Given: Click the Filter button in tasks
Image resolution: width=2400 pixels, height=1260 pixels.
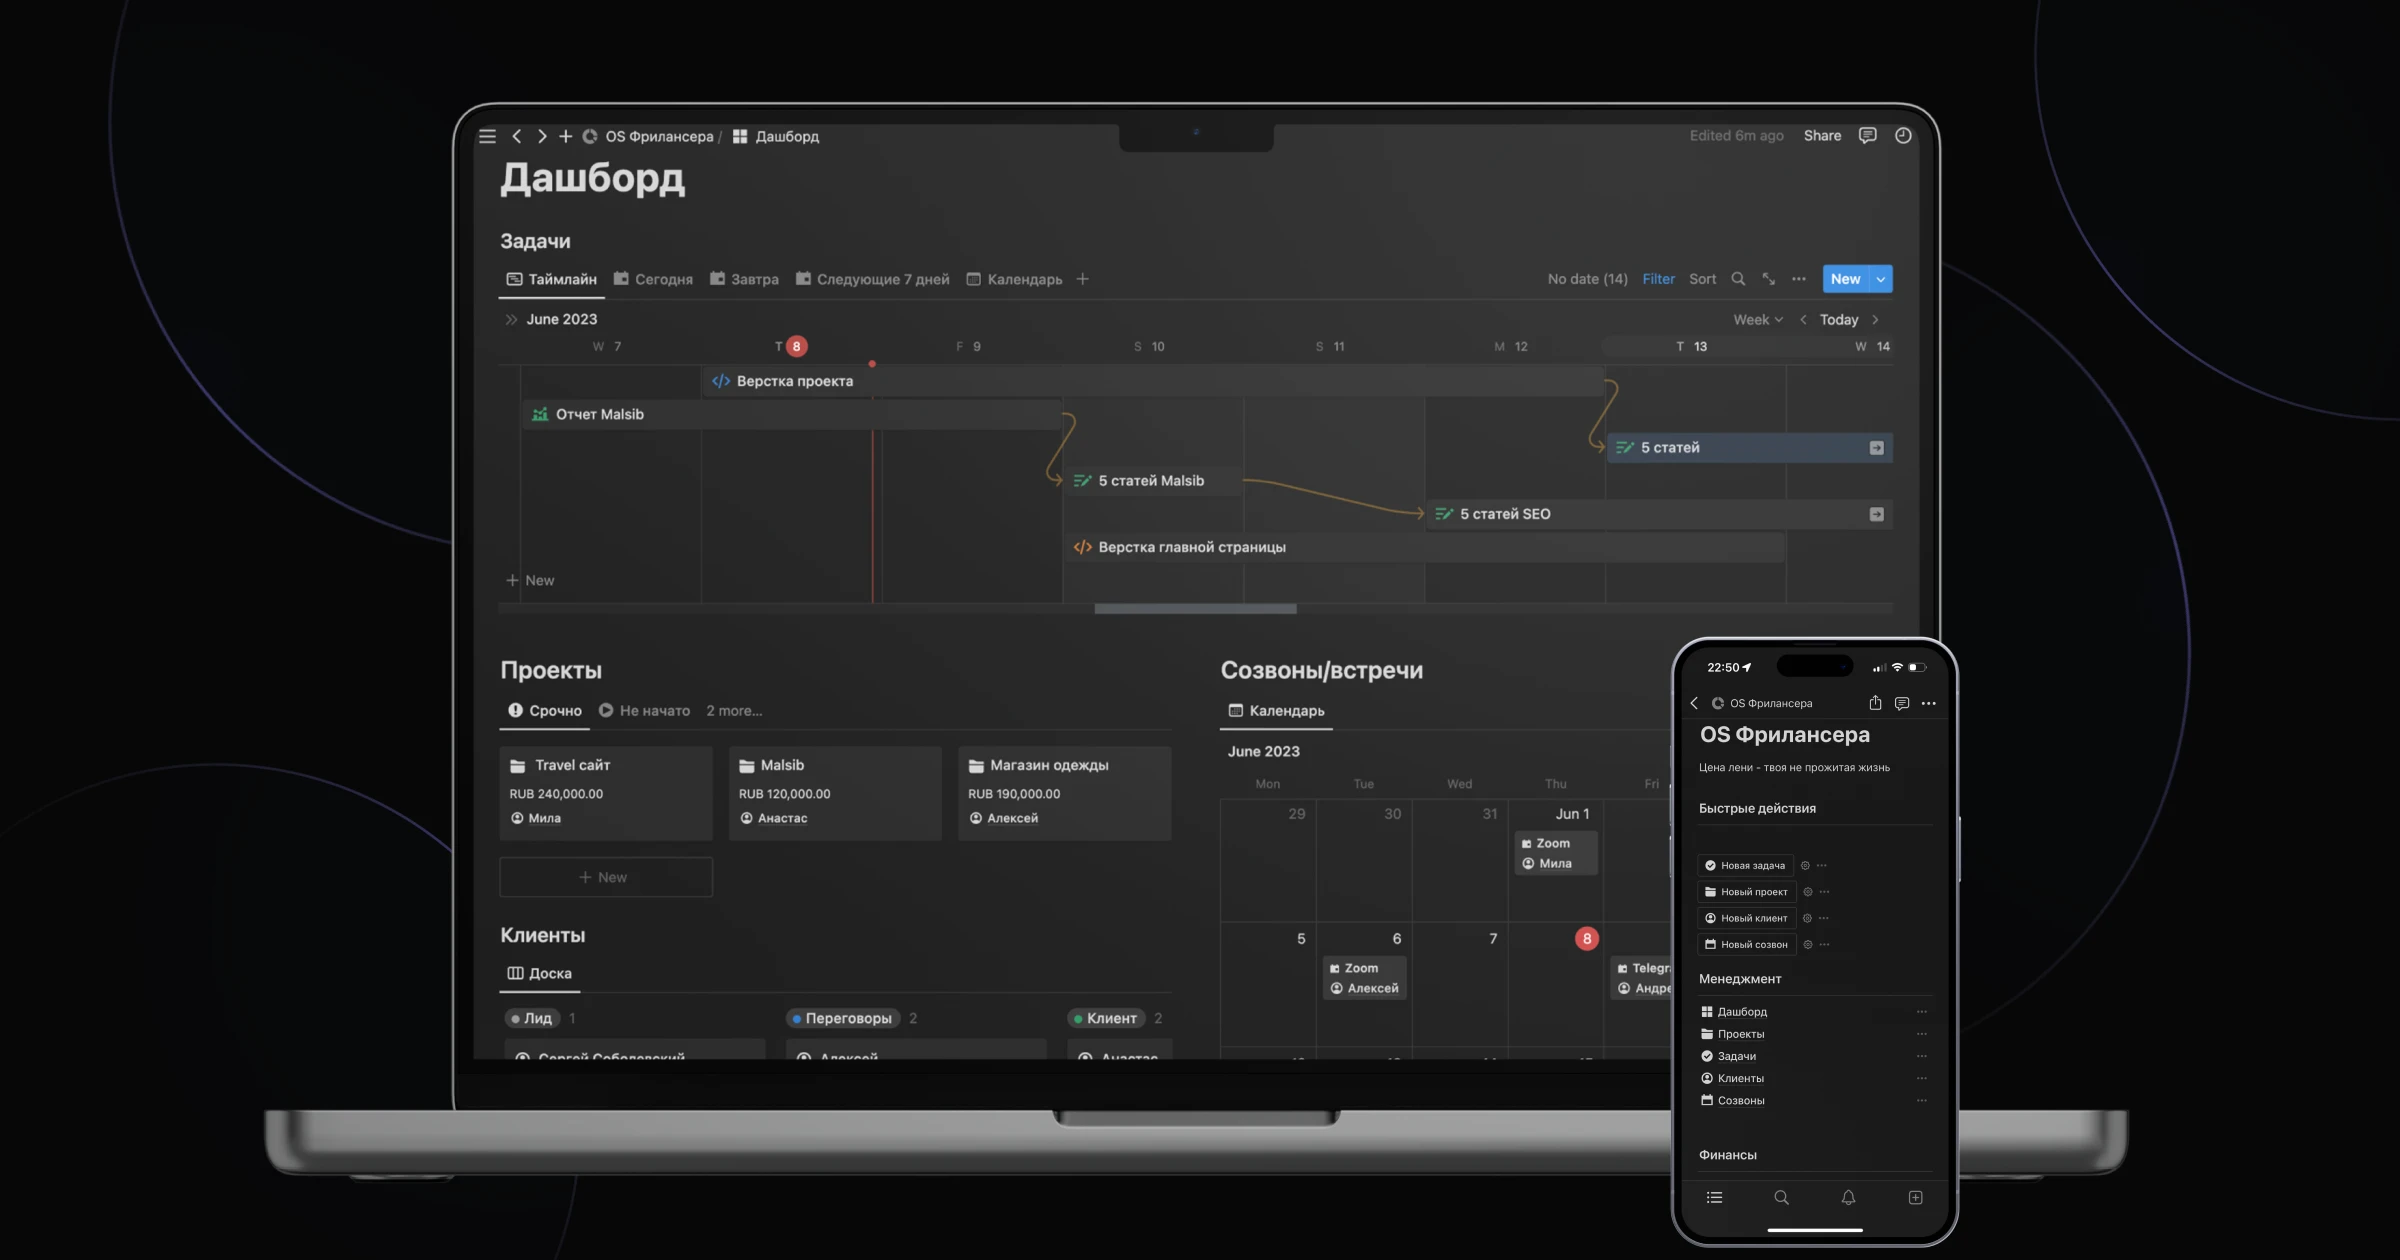Looking at the screenshot, I should point(1657,279).
